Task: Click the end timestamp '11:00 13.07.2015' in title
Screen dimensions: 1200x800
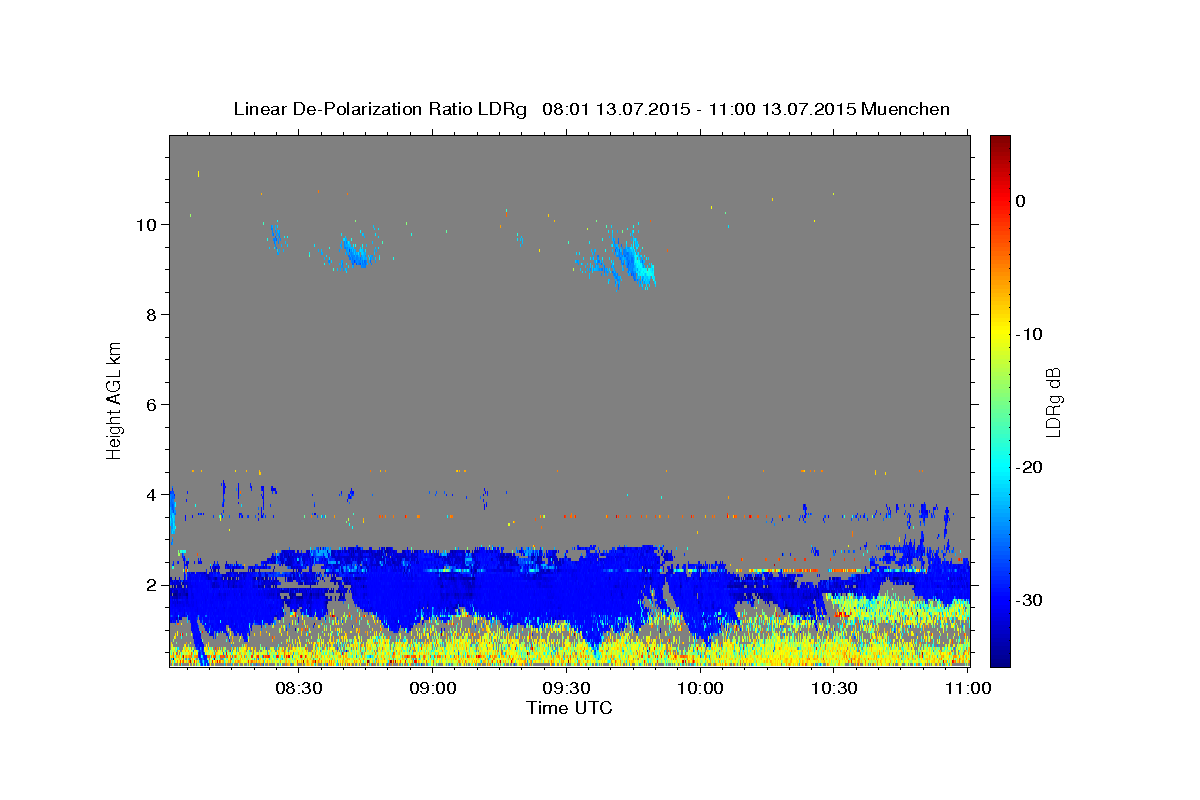Action: pyautogui.click(x=781, y=109)
